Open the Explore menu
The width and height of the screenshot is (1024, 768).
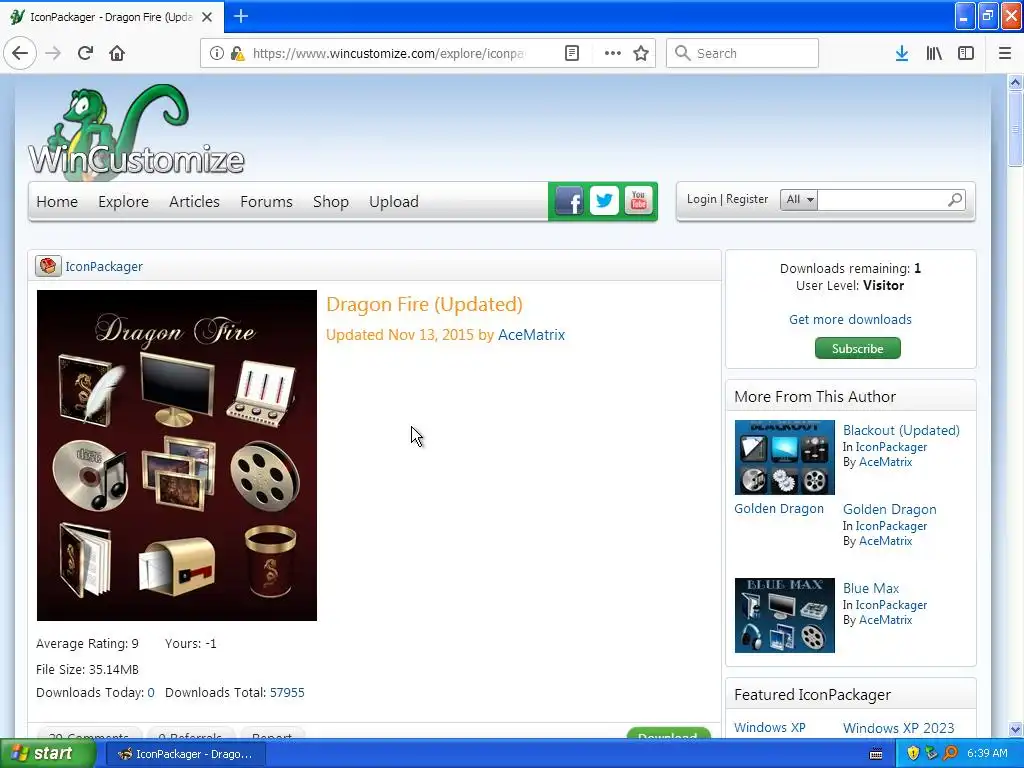tap(123, 202)
